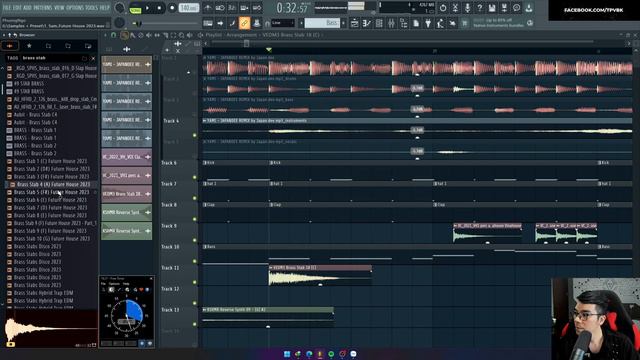Adjust the master volume knob

[120, 8]
